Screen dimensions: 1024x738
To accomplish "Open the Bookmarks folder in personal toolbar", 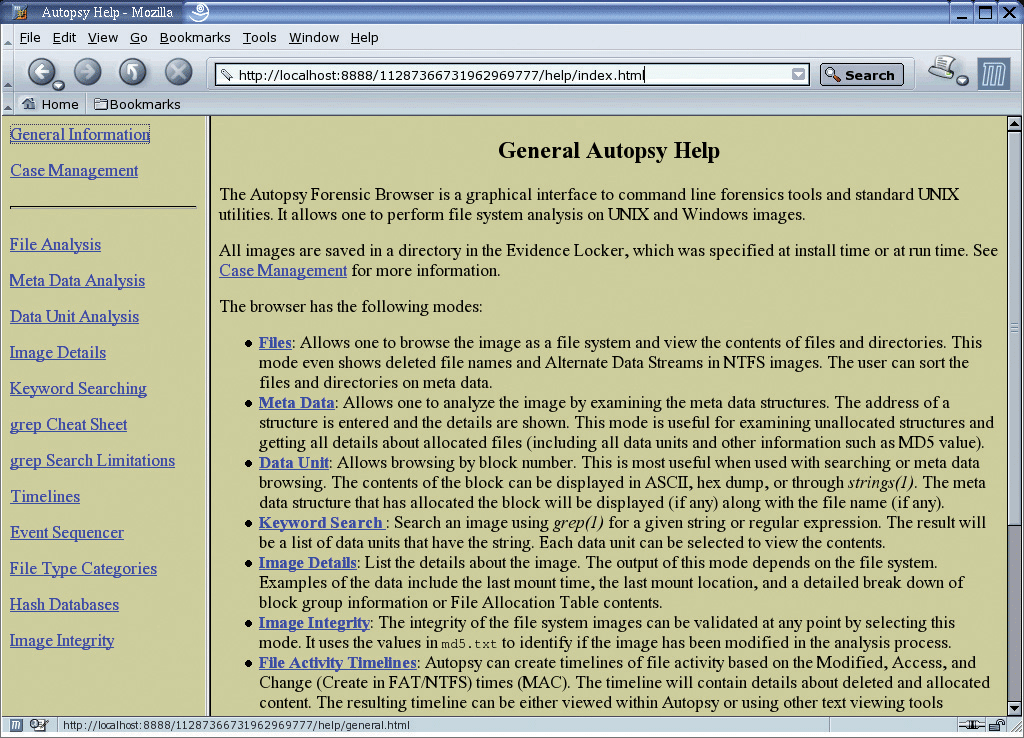I will click(137, 104).
